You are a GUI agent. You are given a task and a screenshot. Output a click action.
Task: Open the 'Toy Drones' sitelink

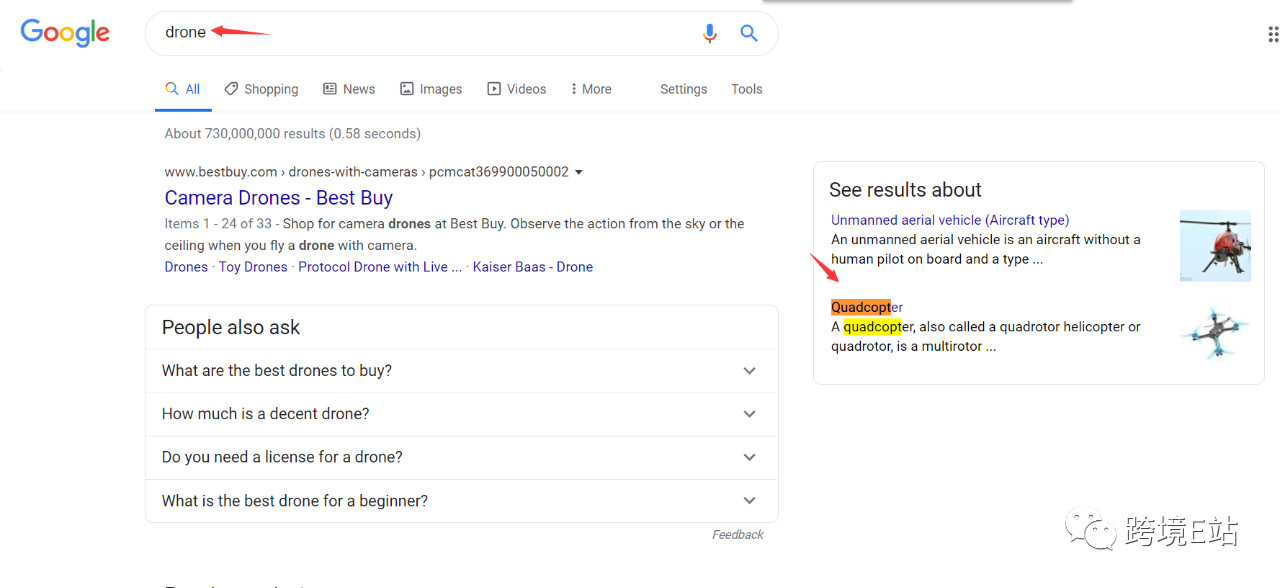pos(253,267)
